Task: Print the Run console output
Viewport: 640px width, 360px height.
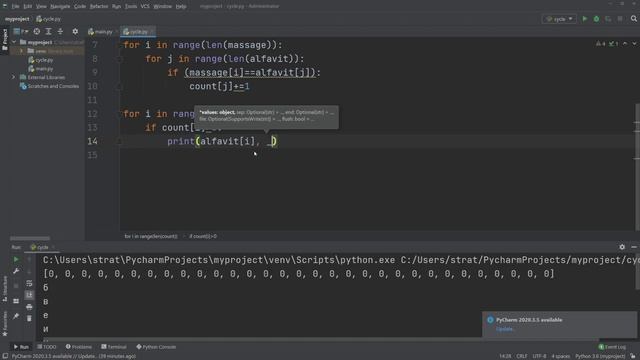Action: (29, 307)
